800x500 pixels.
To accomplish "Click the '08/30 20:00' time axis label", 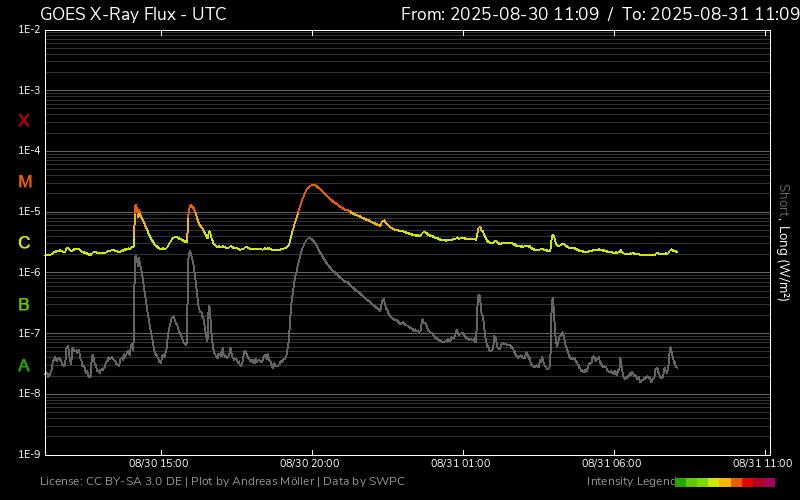I will [310, 463].
